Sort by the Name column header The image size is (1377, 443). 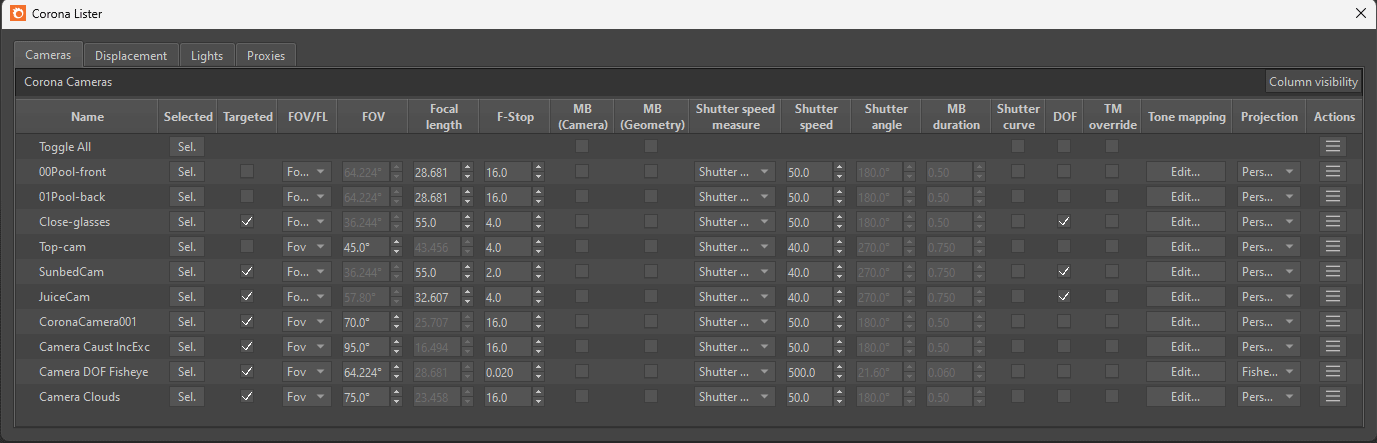tap(87, 117)
